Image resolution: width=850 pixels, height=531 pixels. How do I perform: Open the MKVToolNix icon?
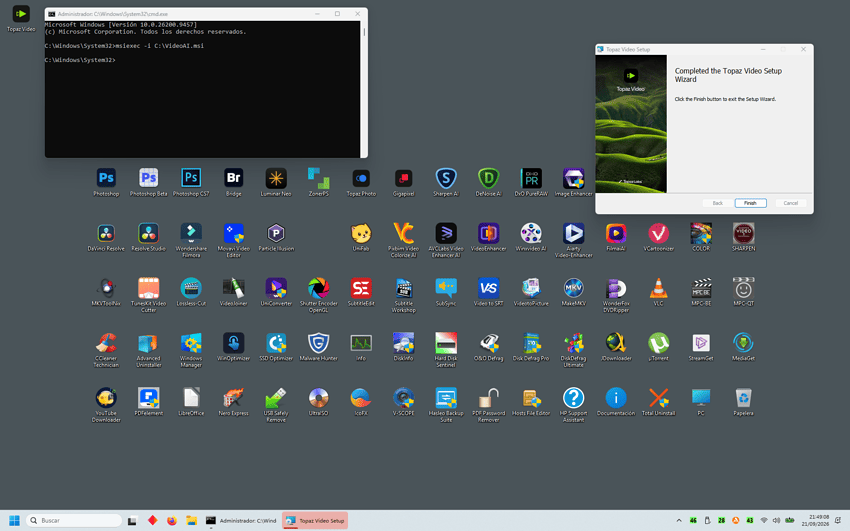coord(106,292)
